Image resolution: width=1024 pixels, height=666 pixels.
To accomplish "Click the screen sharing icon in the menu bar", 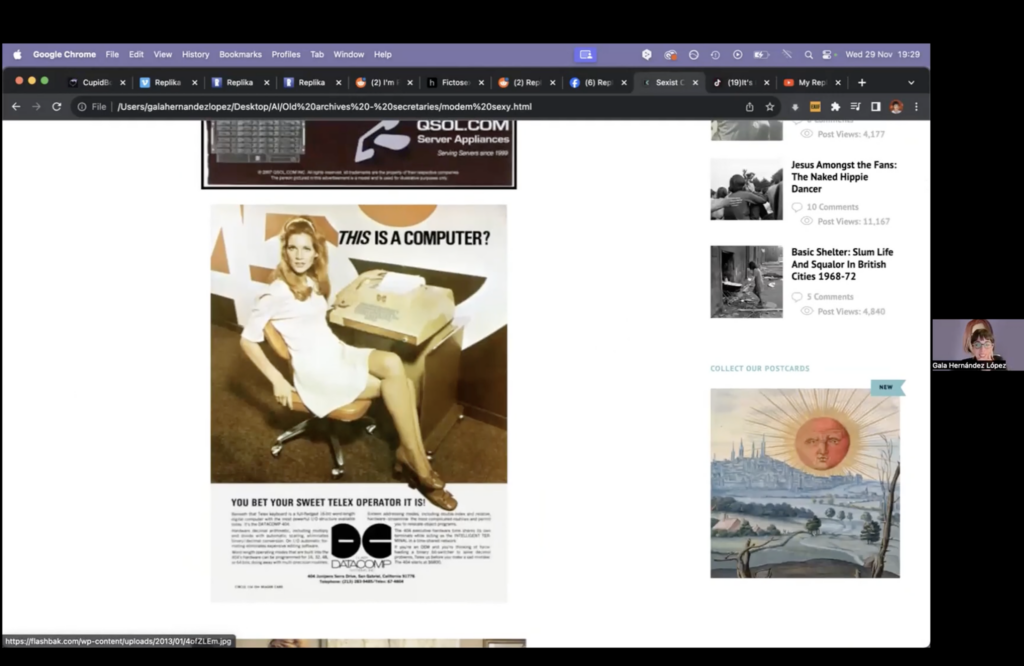I will (x=586, y=55).
